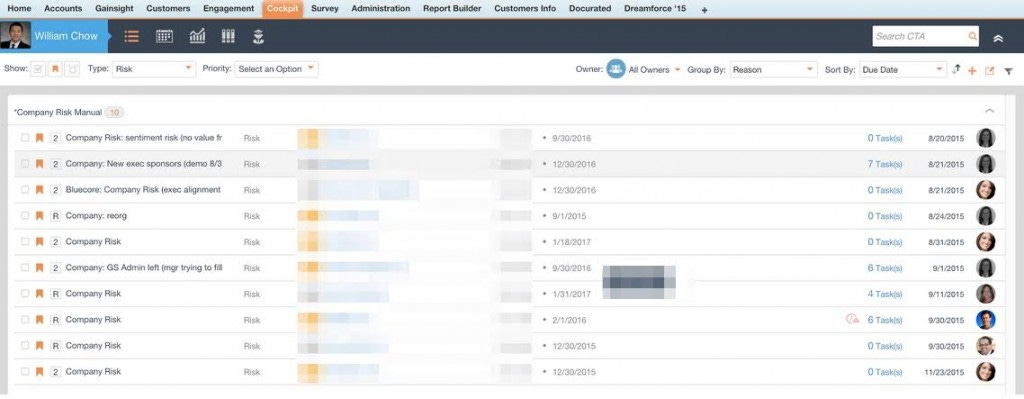The image size is (1024, 399).
Task: Open 'Company: New exec sponsors' CTA name
Action: (x=144, y=164)
